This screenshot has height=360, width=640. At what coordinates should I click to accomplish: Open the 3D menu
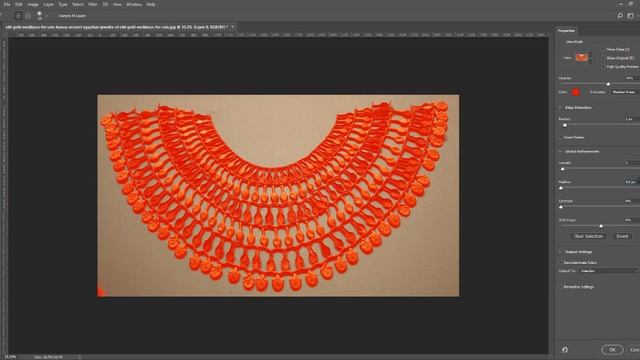[105, 4]
